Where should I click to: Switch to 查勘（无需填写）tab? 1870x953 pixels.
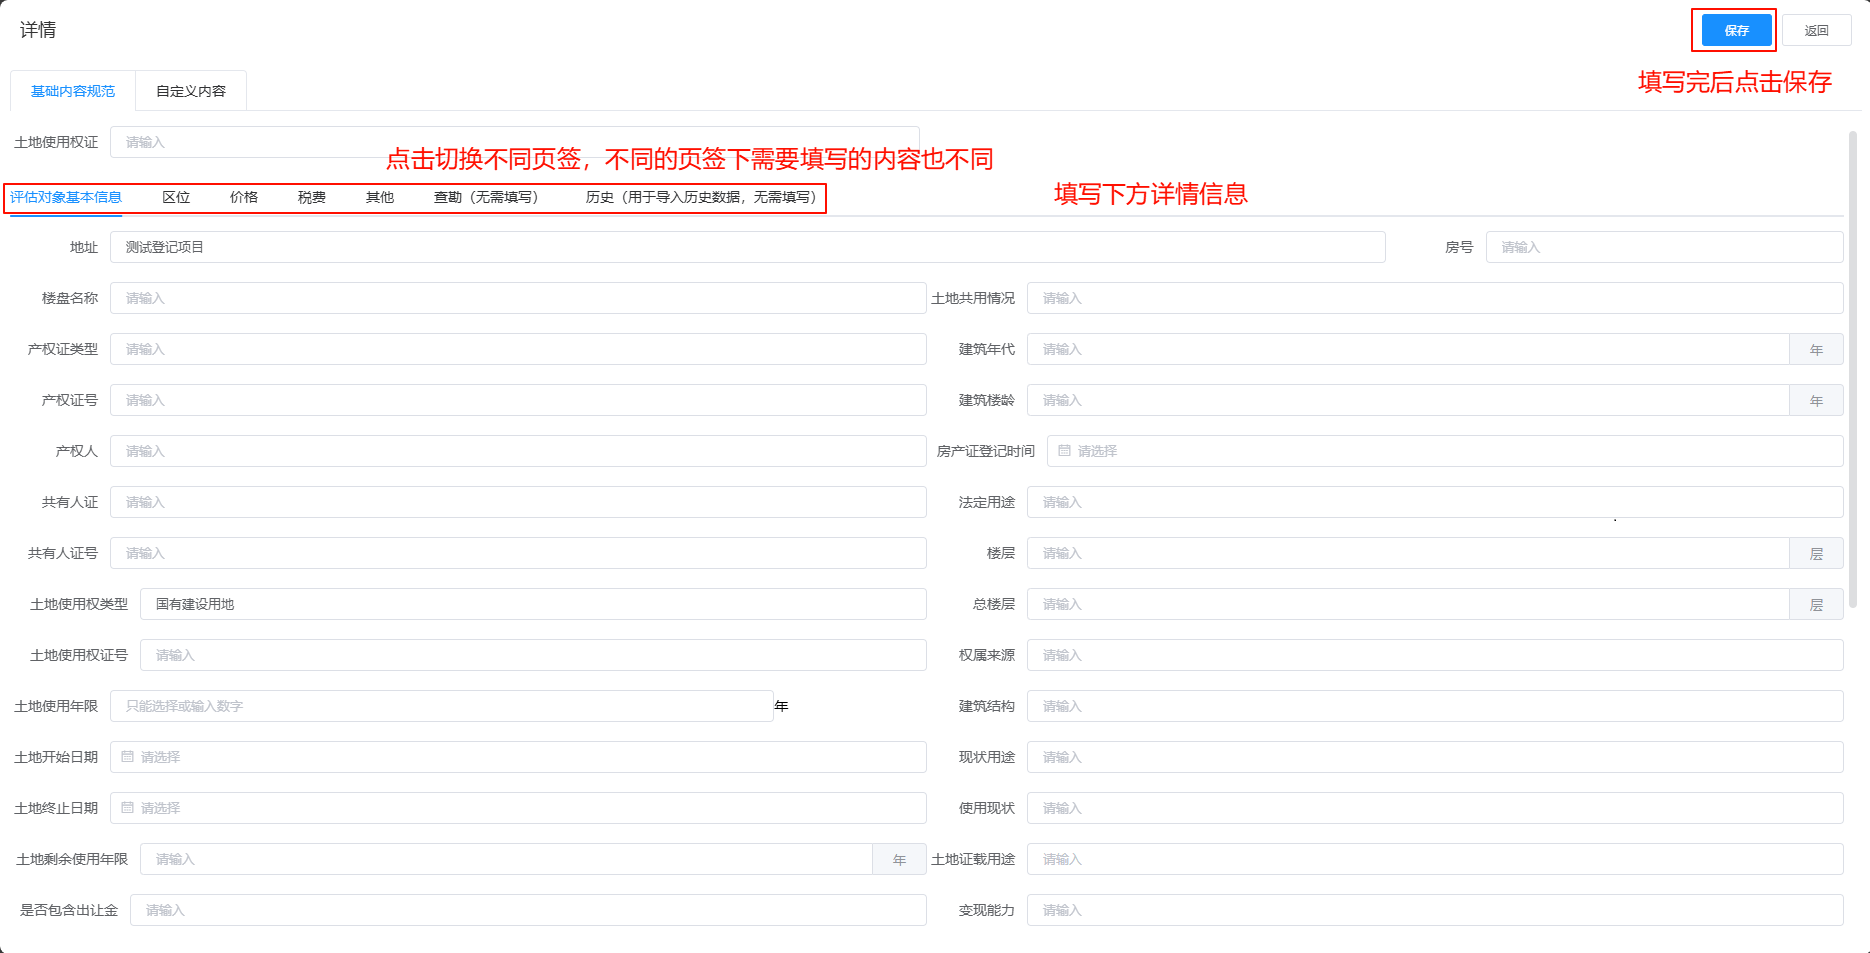(x=486, y=197)
